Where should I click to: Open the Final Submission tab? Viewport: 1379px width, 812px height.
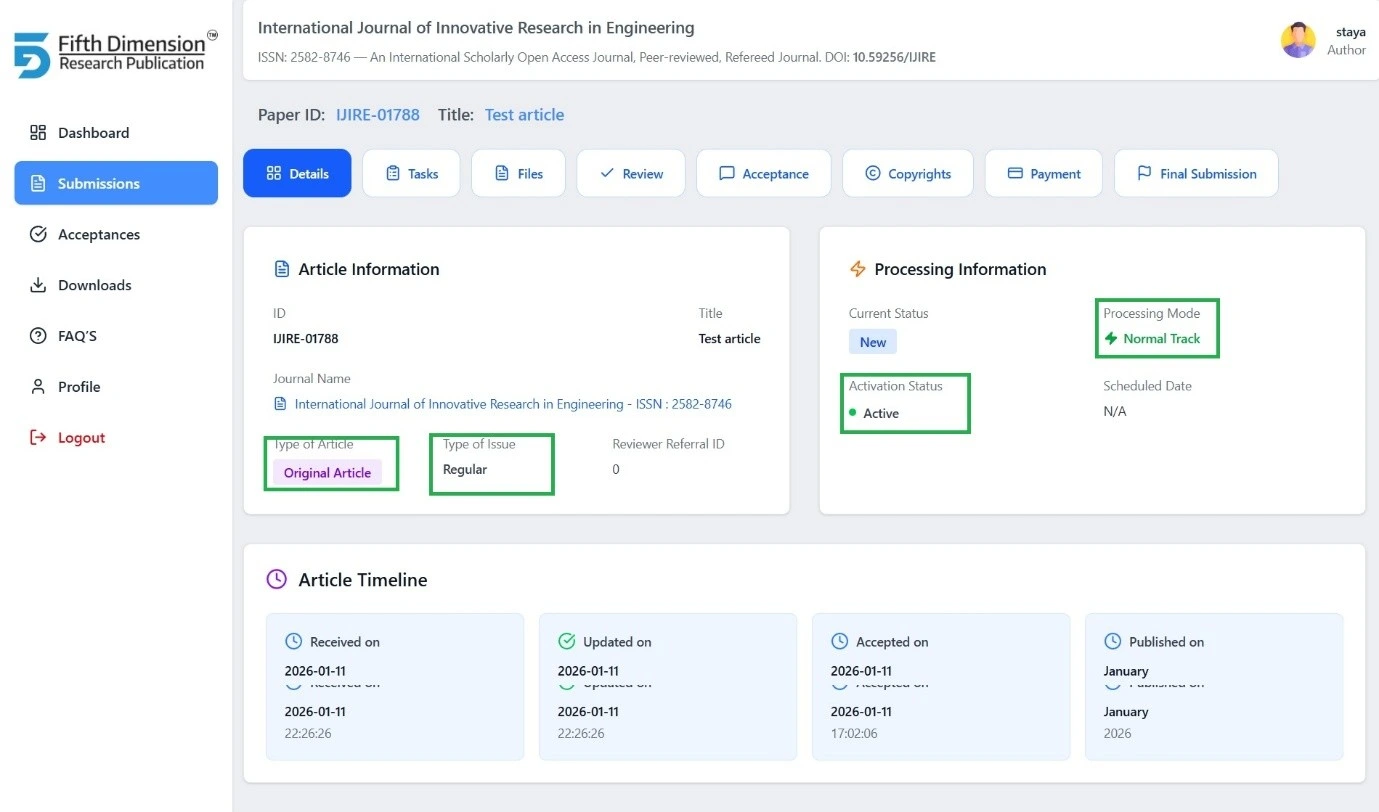1196,173
